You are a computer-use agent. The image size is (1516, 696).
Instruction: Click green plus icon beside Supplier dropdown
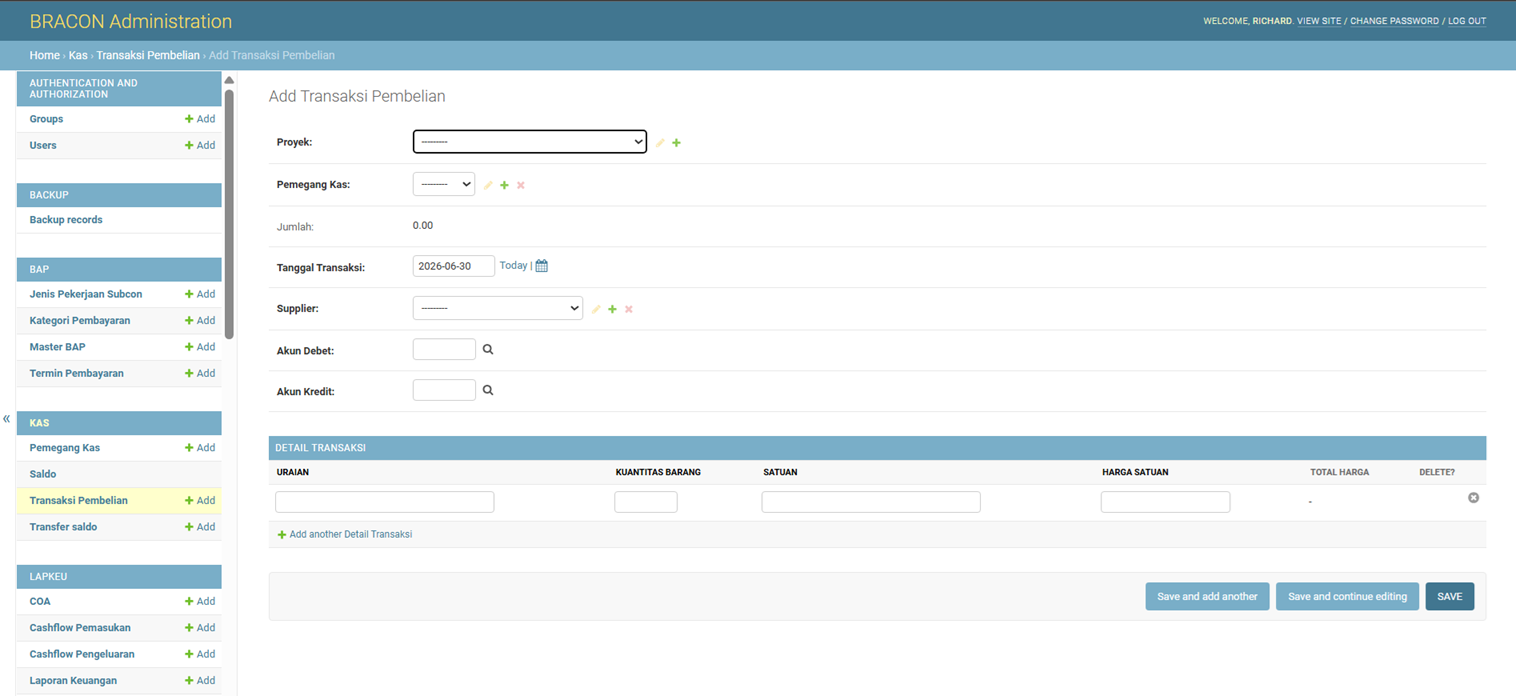(x=613, y=309)
